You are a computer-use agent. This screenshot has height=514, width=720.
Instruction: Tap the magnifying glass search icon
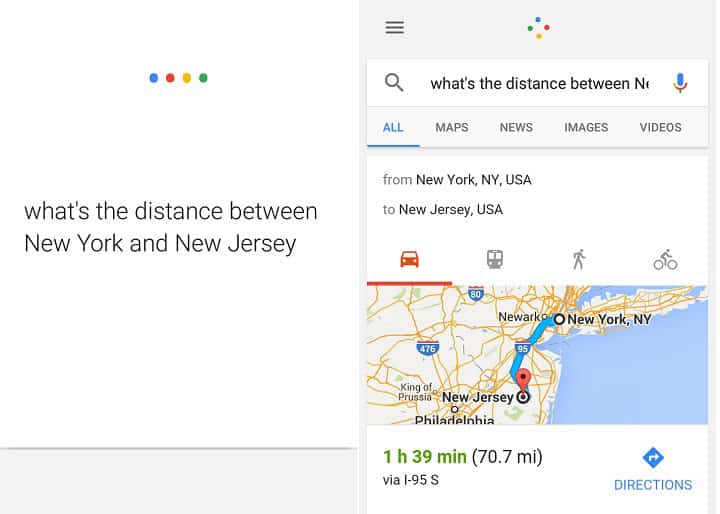coord(394,83)
